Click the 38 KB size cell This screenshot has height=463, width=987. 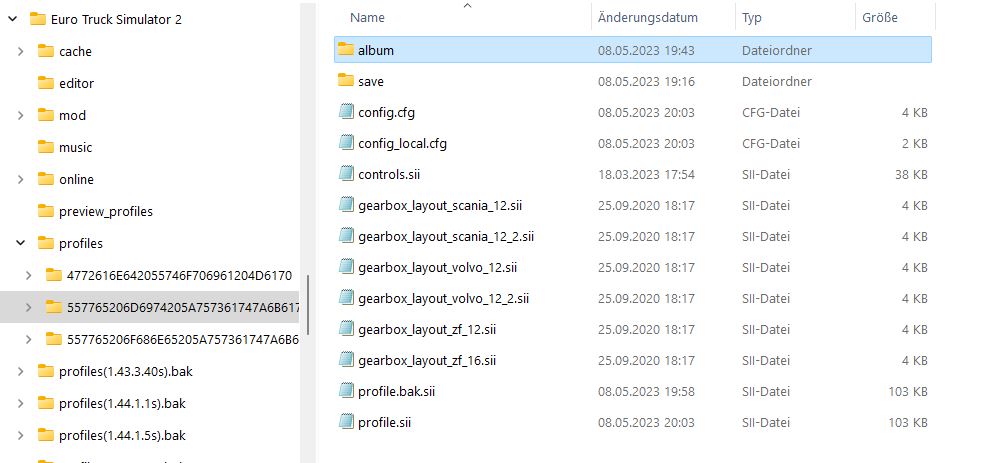(911, 174)
